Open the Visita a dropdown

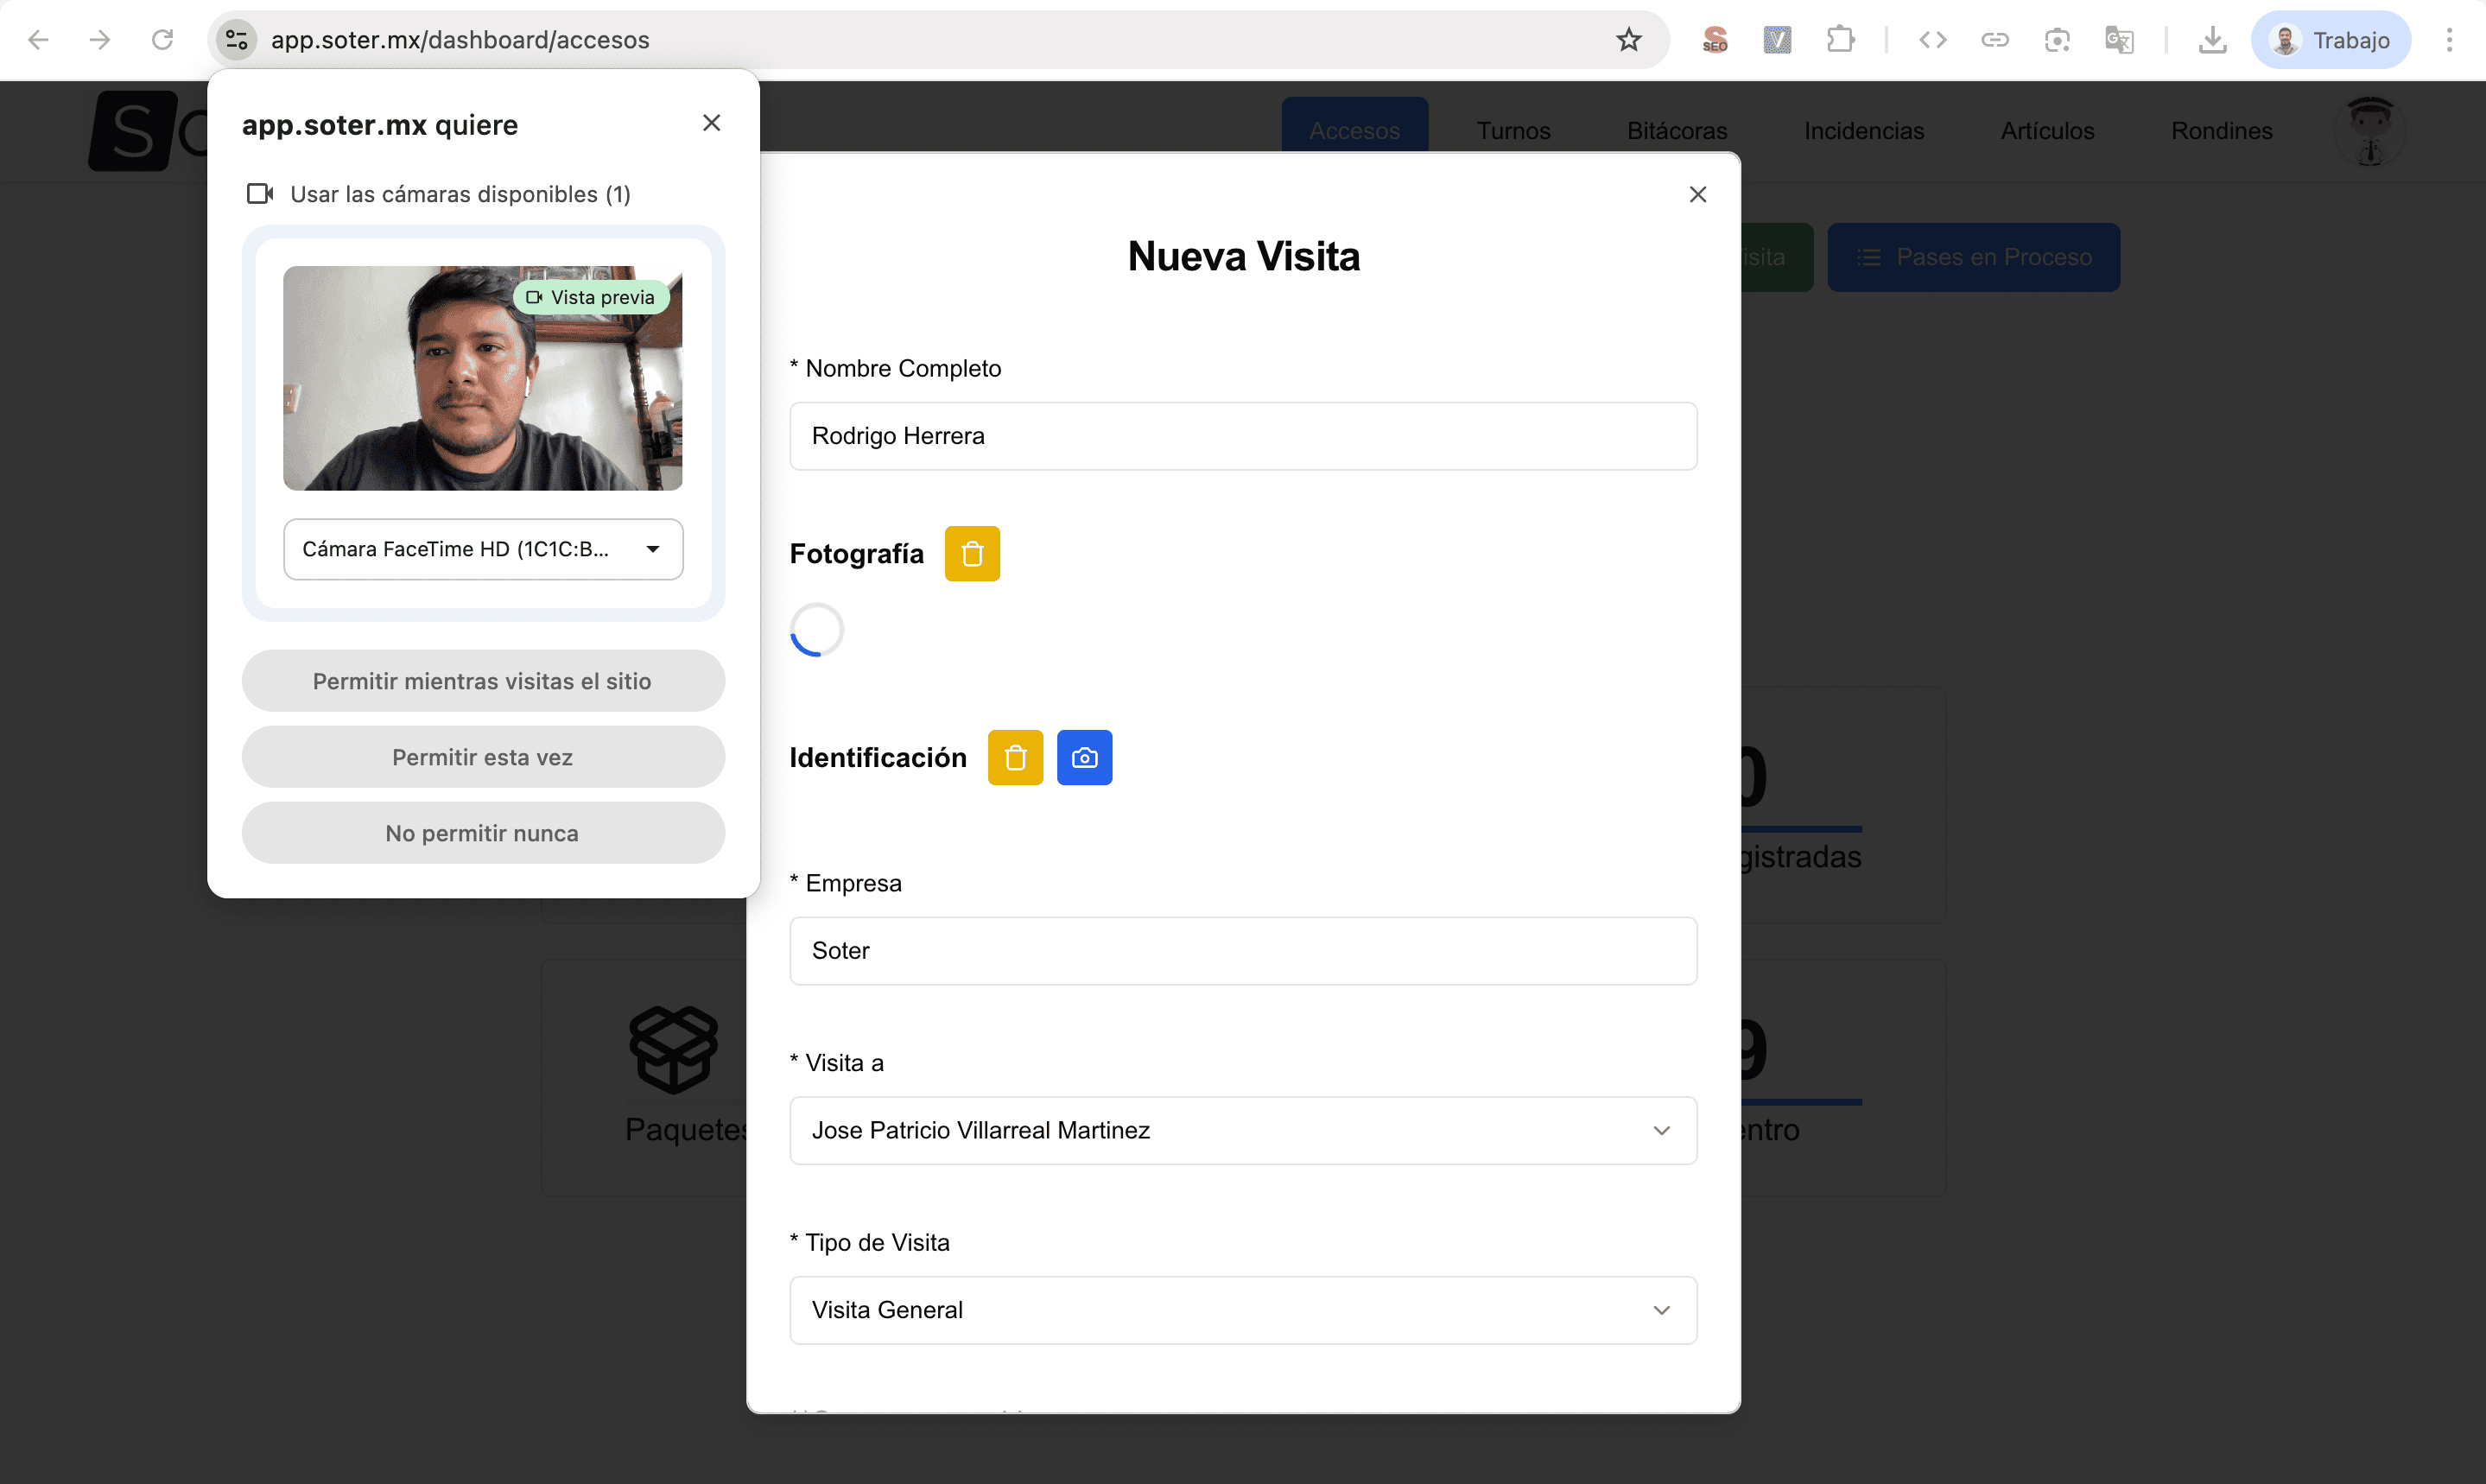(x=1242, y=1130)
